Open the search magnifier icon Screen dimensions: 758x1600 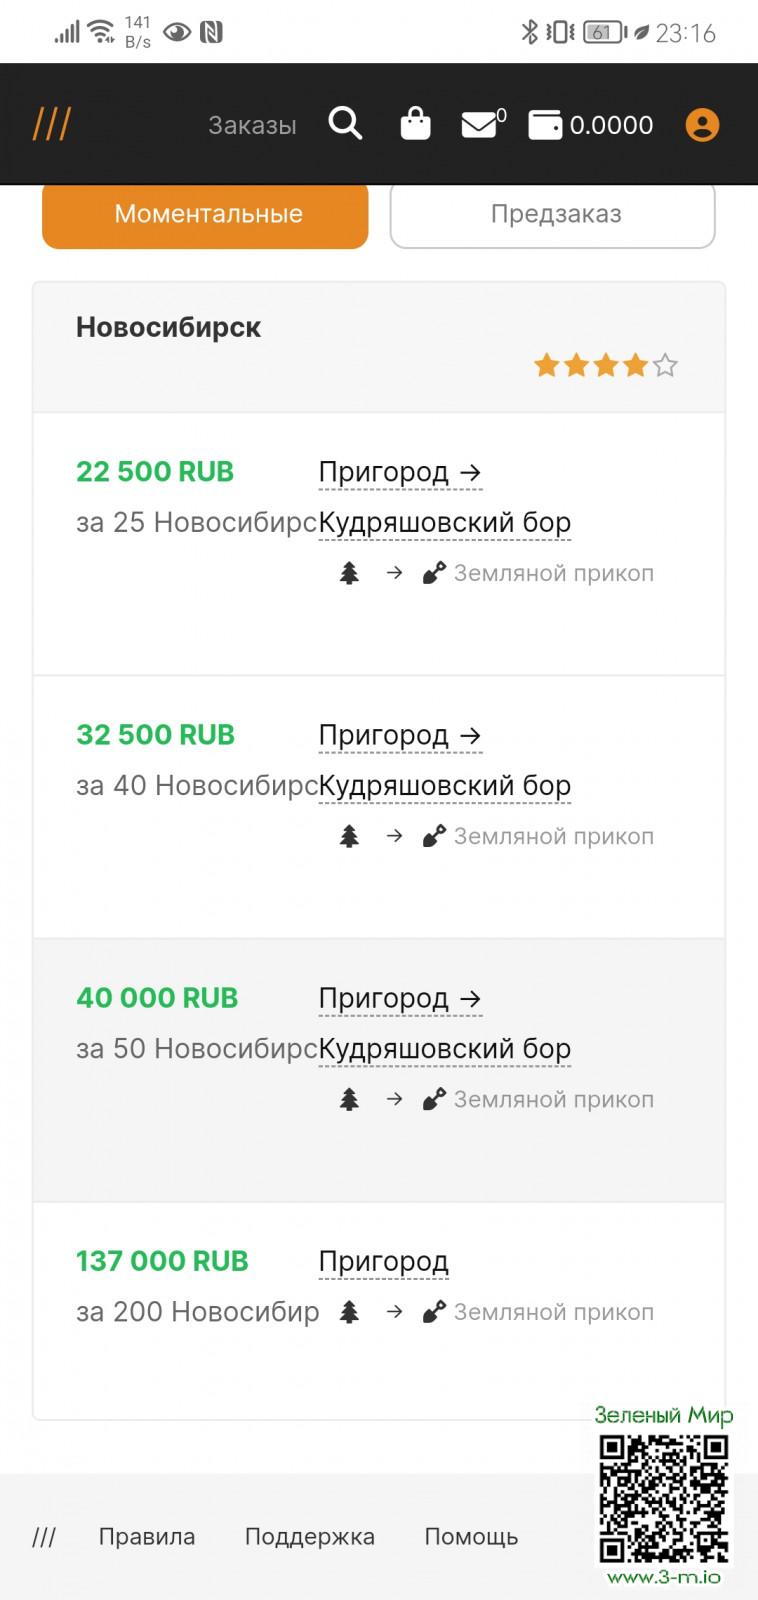345,124
